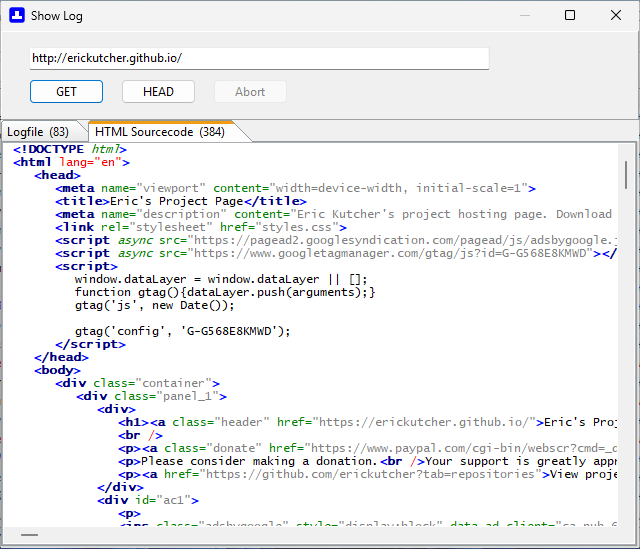Focus the URL input field
The width and height of the screenshot is (640, 549).
pos(259,58)
